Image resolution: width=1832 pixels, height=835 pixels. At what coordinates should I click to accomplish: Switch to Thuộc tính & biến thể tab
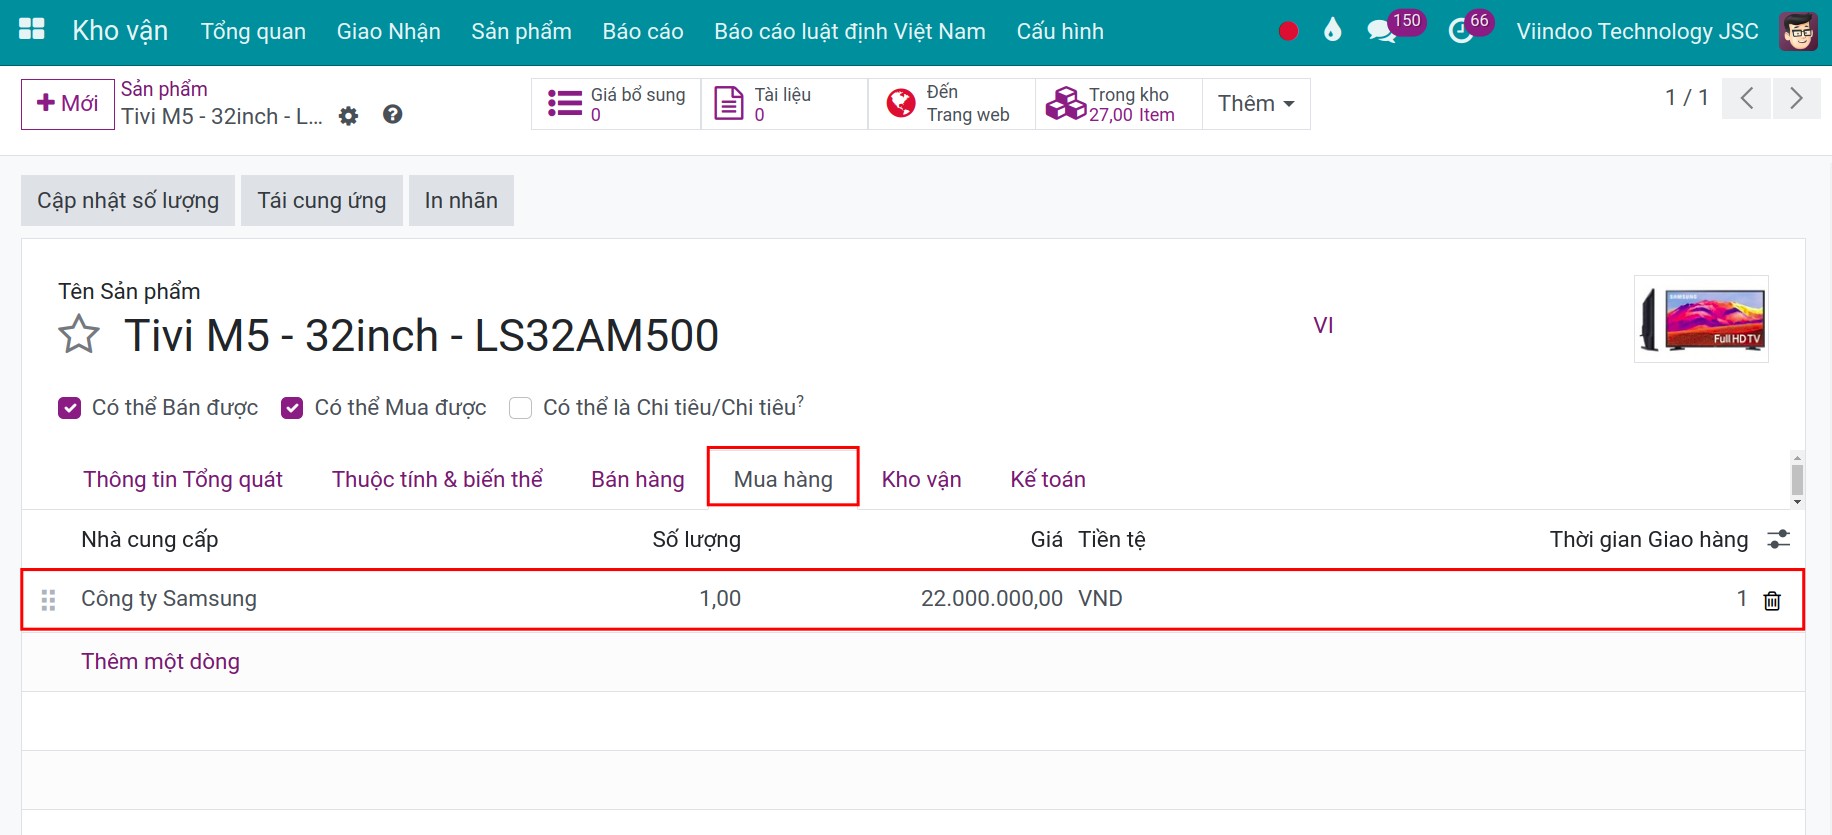pyautogui.click(x=437, y=479)
